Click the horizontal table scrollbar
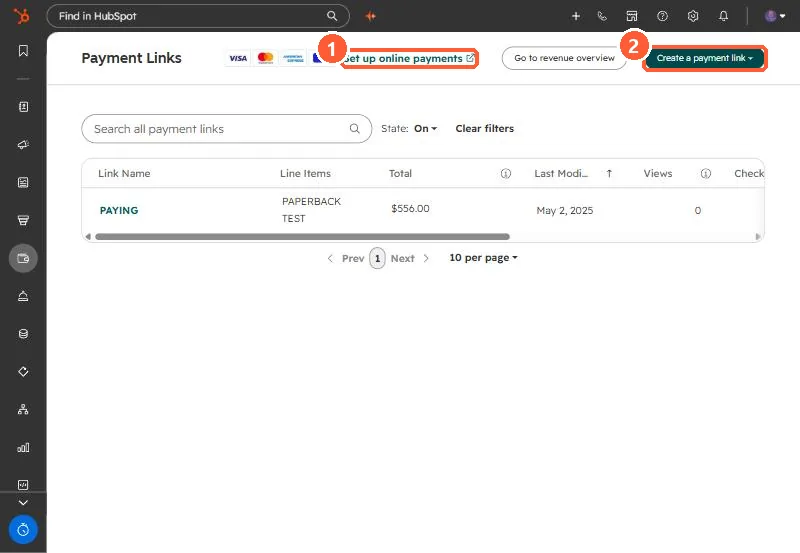This screenshot has height=553, width=800. tap(302, 237)
